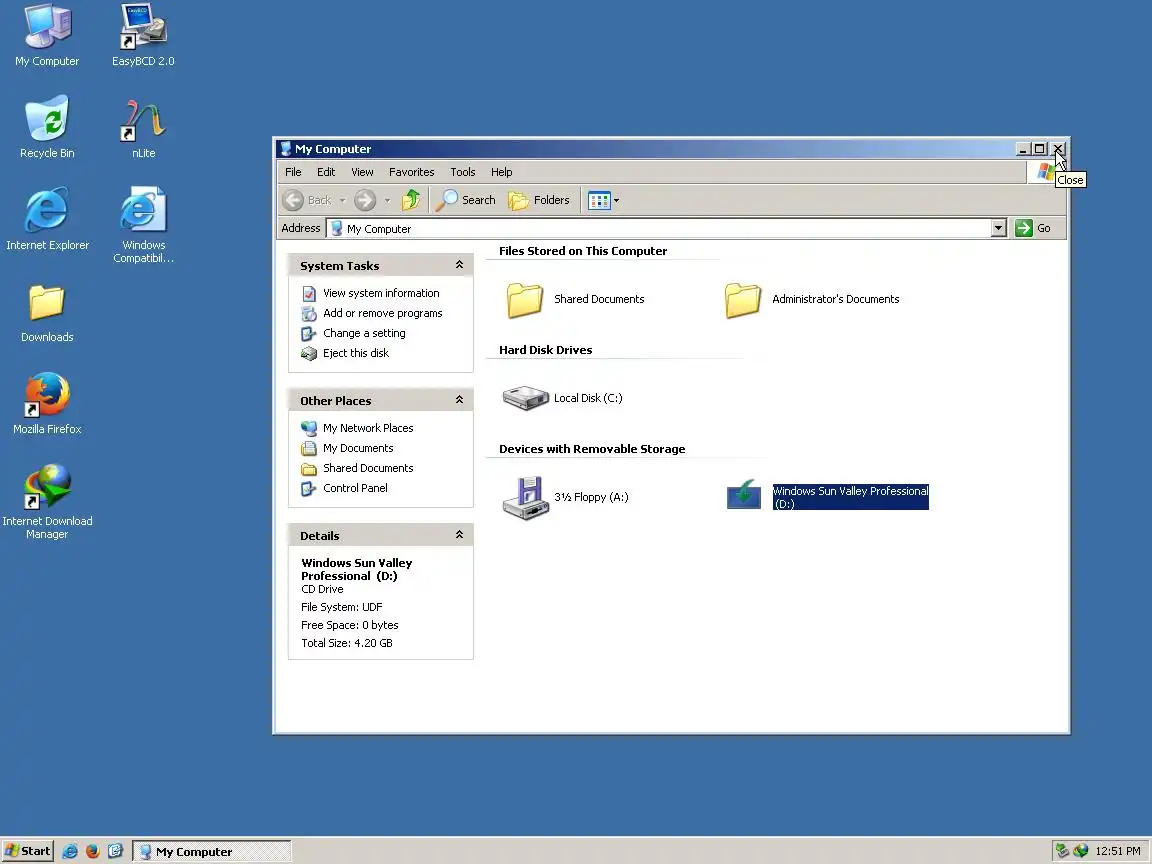This screenshot has height=864, width=1152.
Task: Collapse the Details panel
Action: point(459,535)
